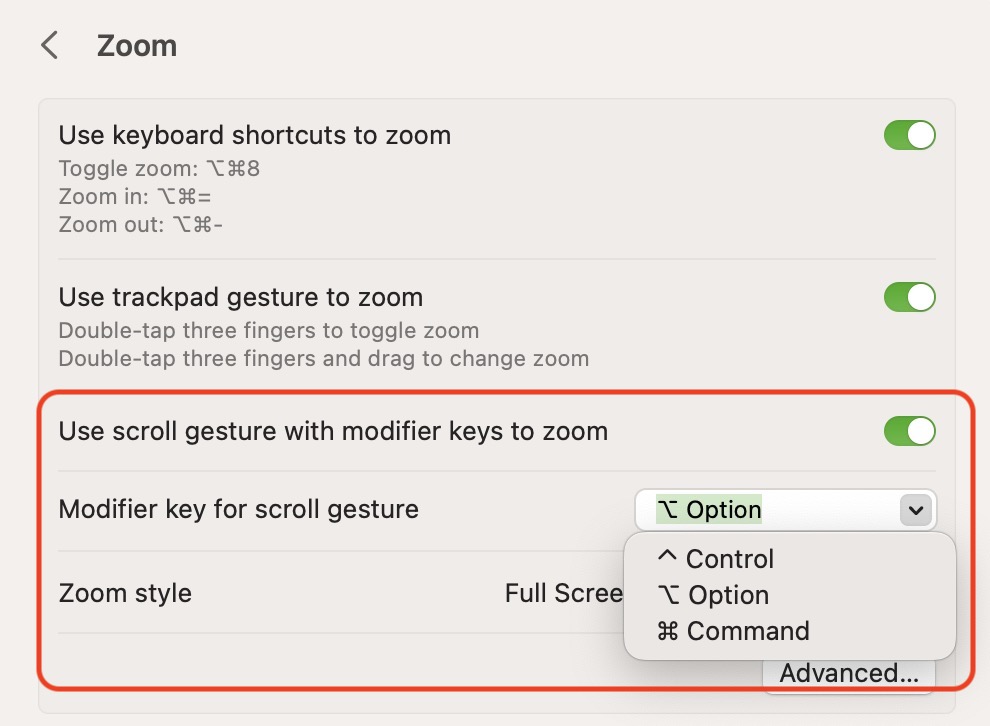
Task: Go back using the left chevron
Action: click(x=49, y=46)
